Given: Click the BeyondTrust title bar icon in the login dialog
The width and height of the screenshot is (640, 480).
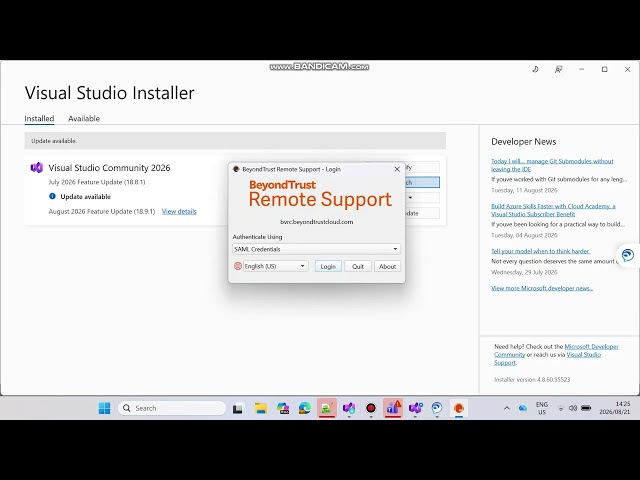Looking at the screenshot, I should [236, 169].
